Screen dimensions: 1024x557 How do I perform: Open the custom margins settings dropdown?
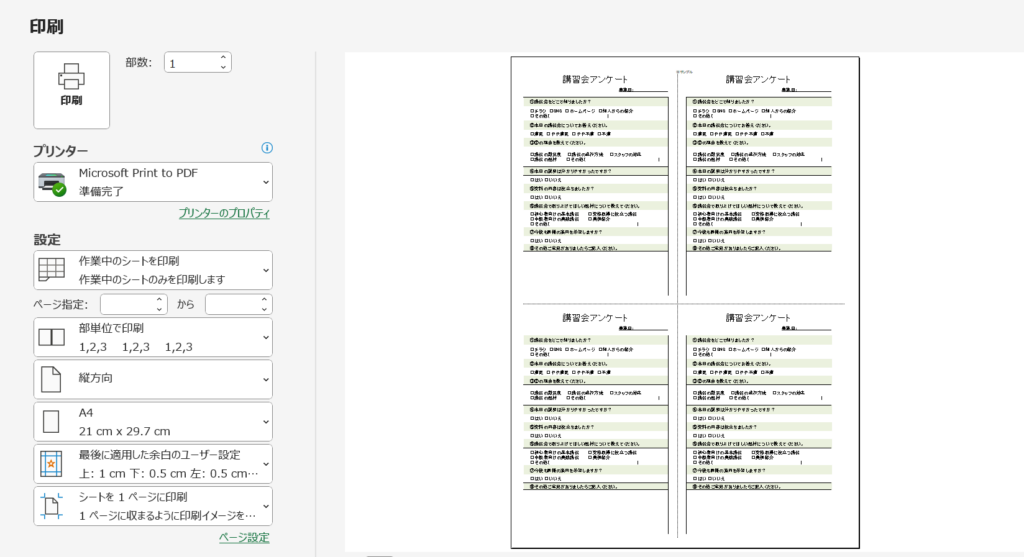[153, 464]
